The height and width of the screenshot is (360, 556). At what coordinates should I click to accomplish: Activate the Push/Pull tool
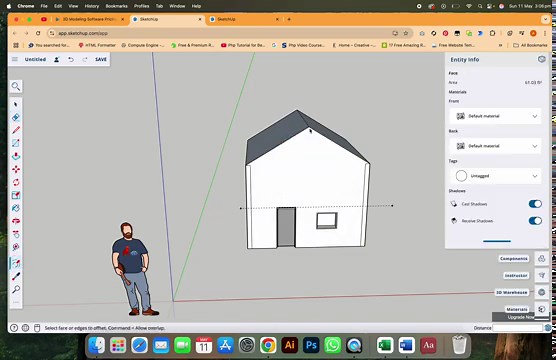(16, 156)
